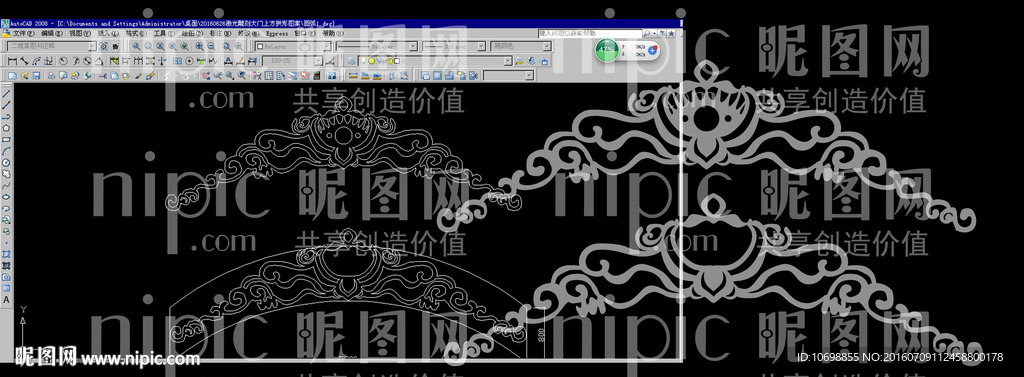Open the Express menu
Viewport: 1024px width, 377px height.
pos(277,34)
